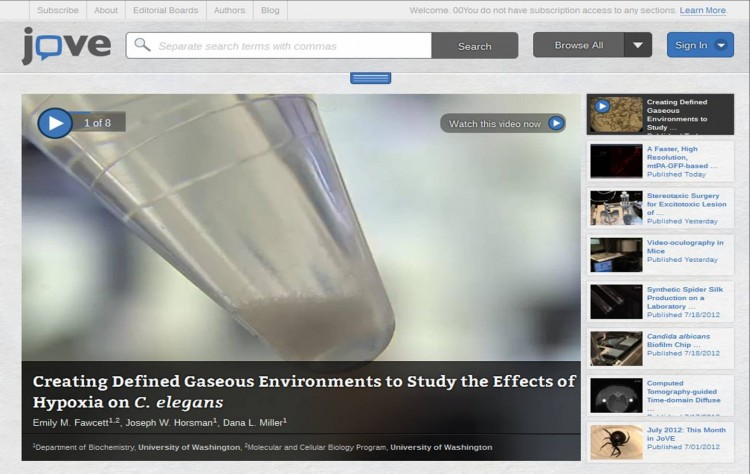Click the Learn More link
The width and height of the screenshot is (750, 474).
(702, 10)
